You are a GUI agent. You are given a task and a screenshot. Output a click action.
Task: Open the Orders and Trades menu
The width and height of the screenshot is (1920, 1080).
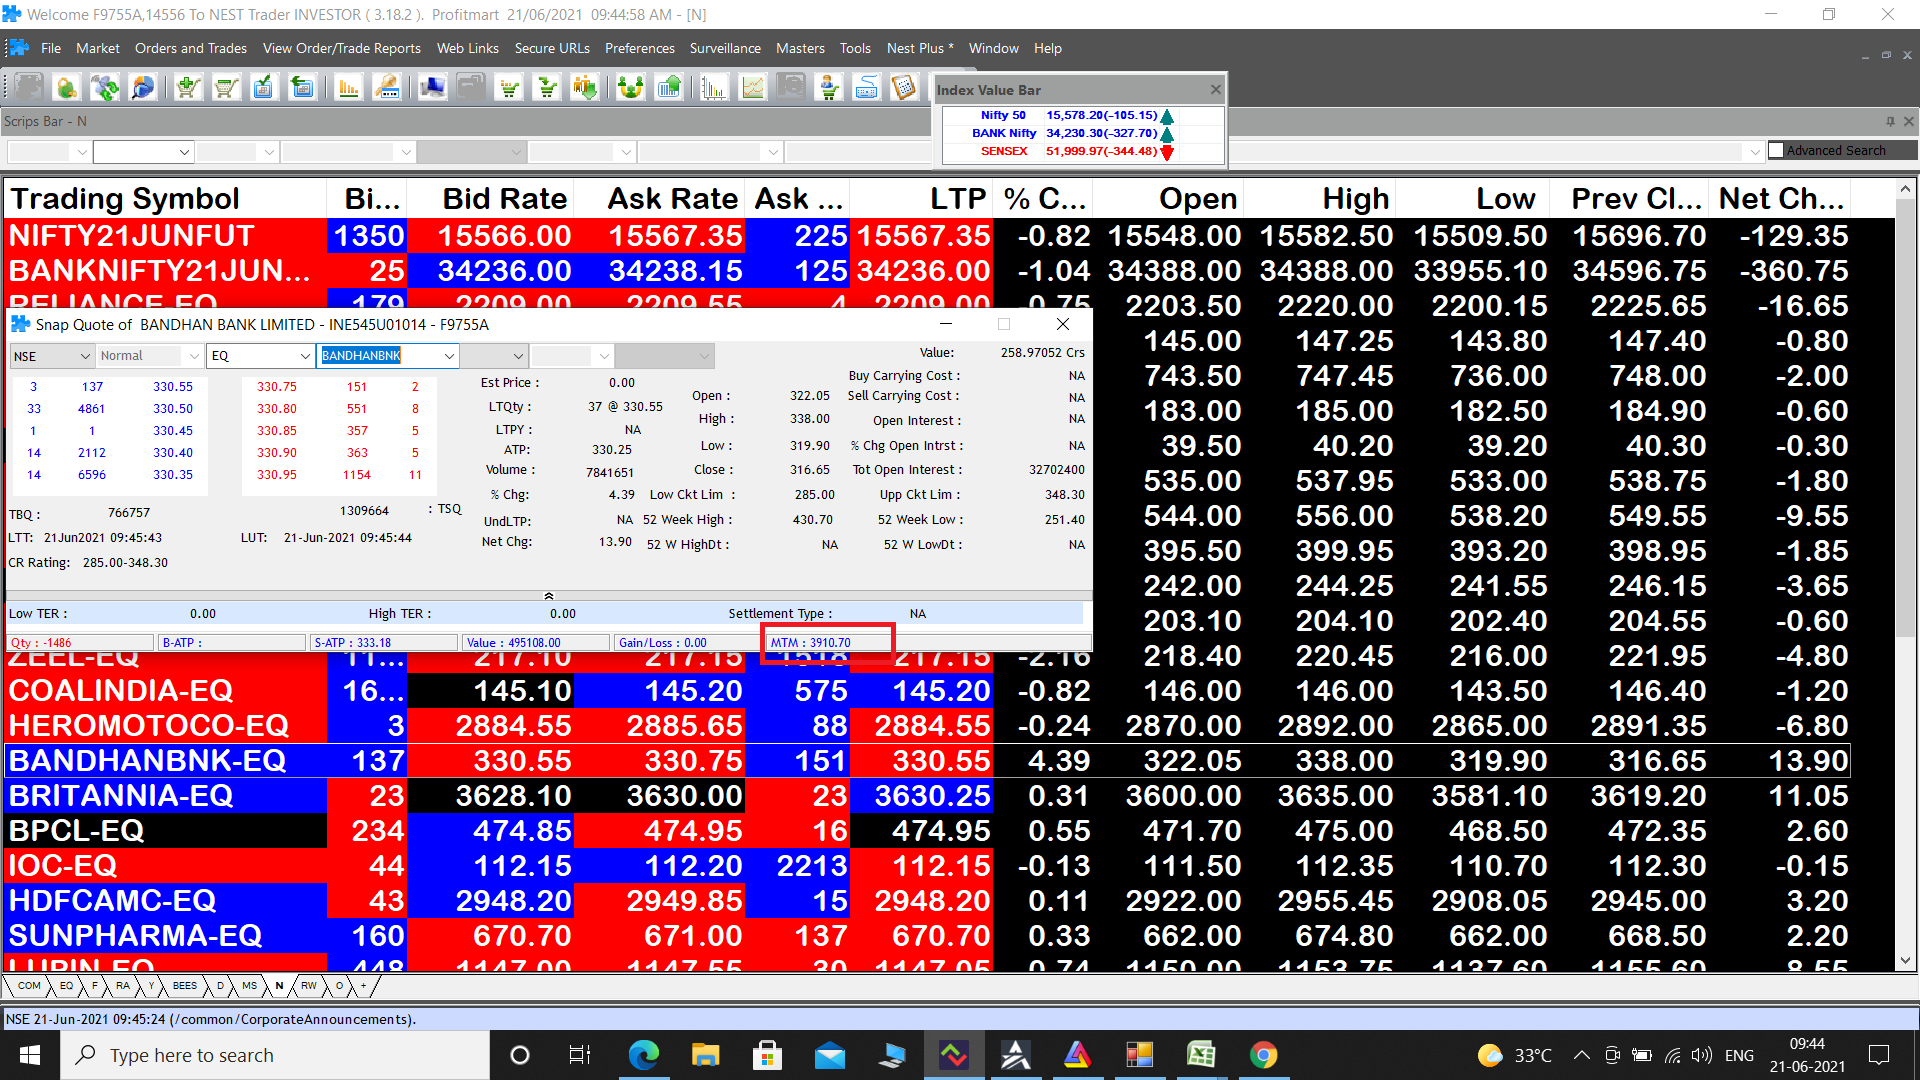191,48
